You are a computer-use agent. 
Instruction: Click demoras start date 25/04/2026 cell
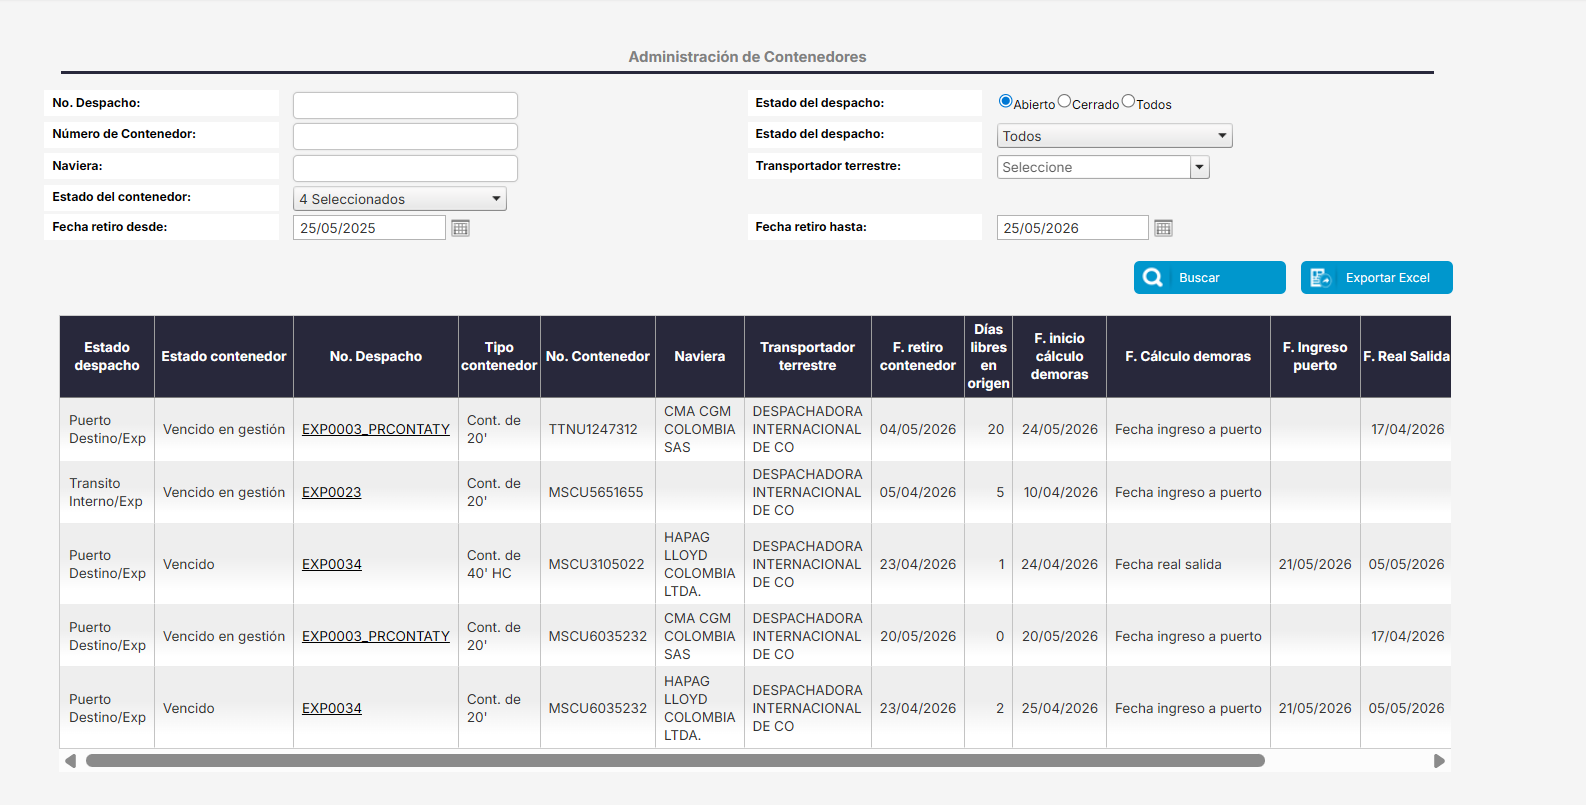[x=1060, y=708]
